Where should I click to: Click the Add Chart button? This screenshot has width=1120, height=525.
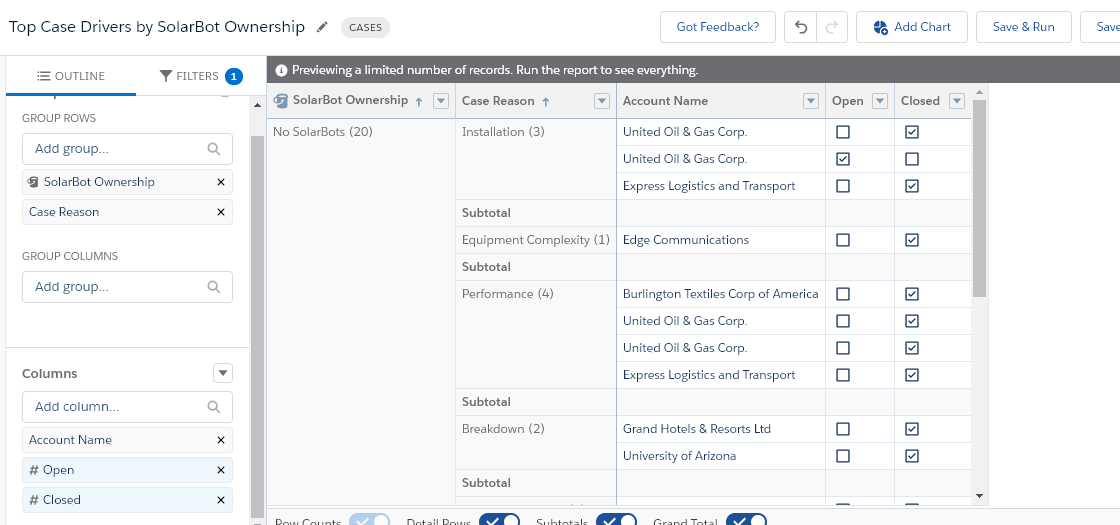point(911,27)
